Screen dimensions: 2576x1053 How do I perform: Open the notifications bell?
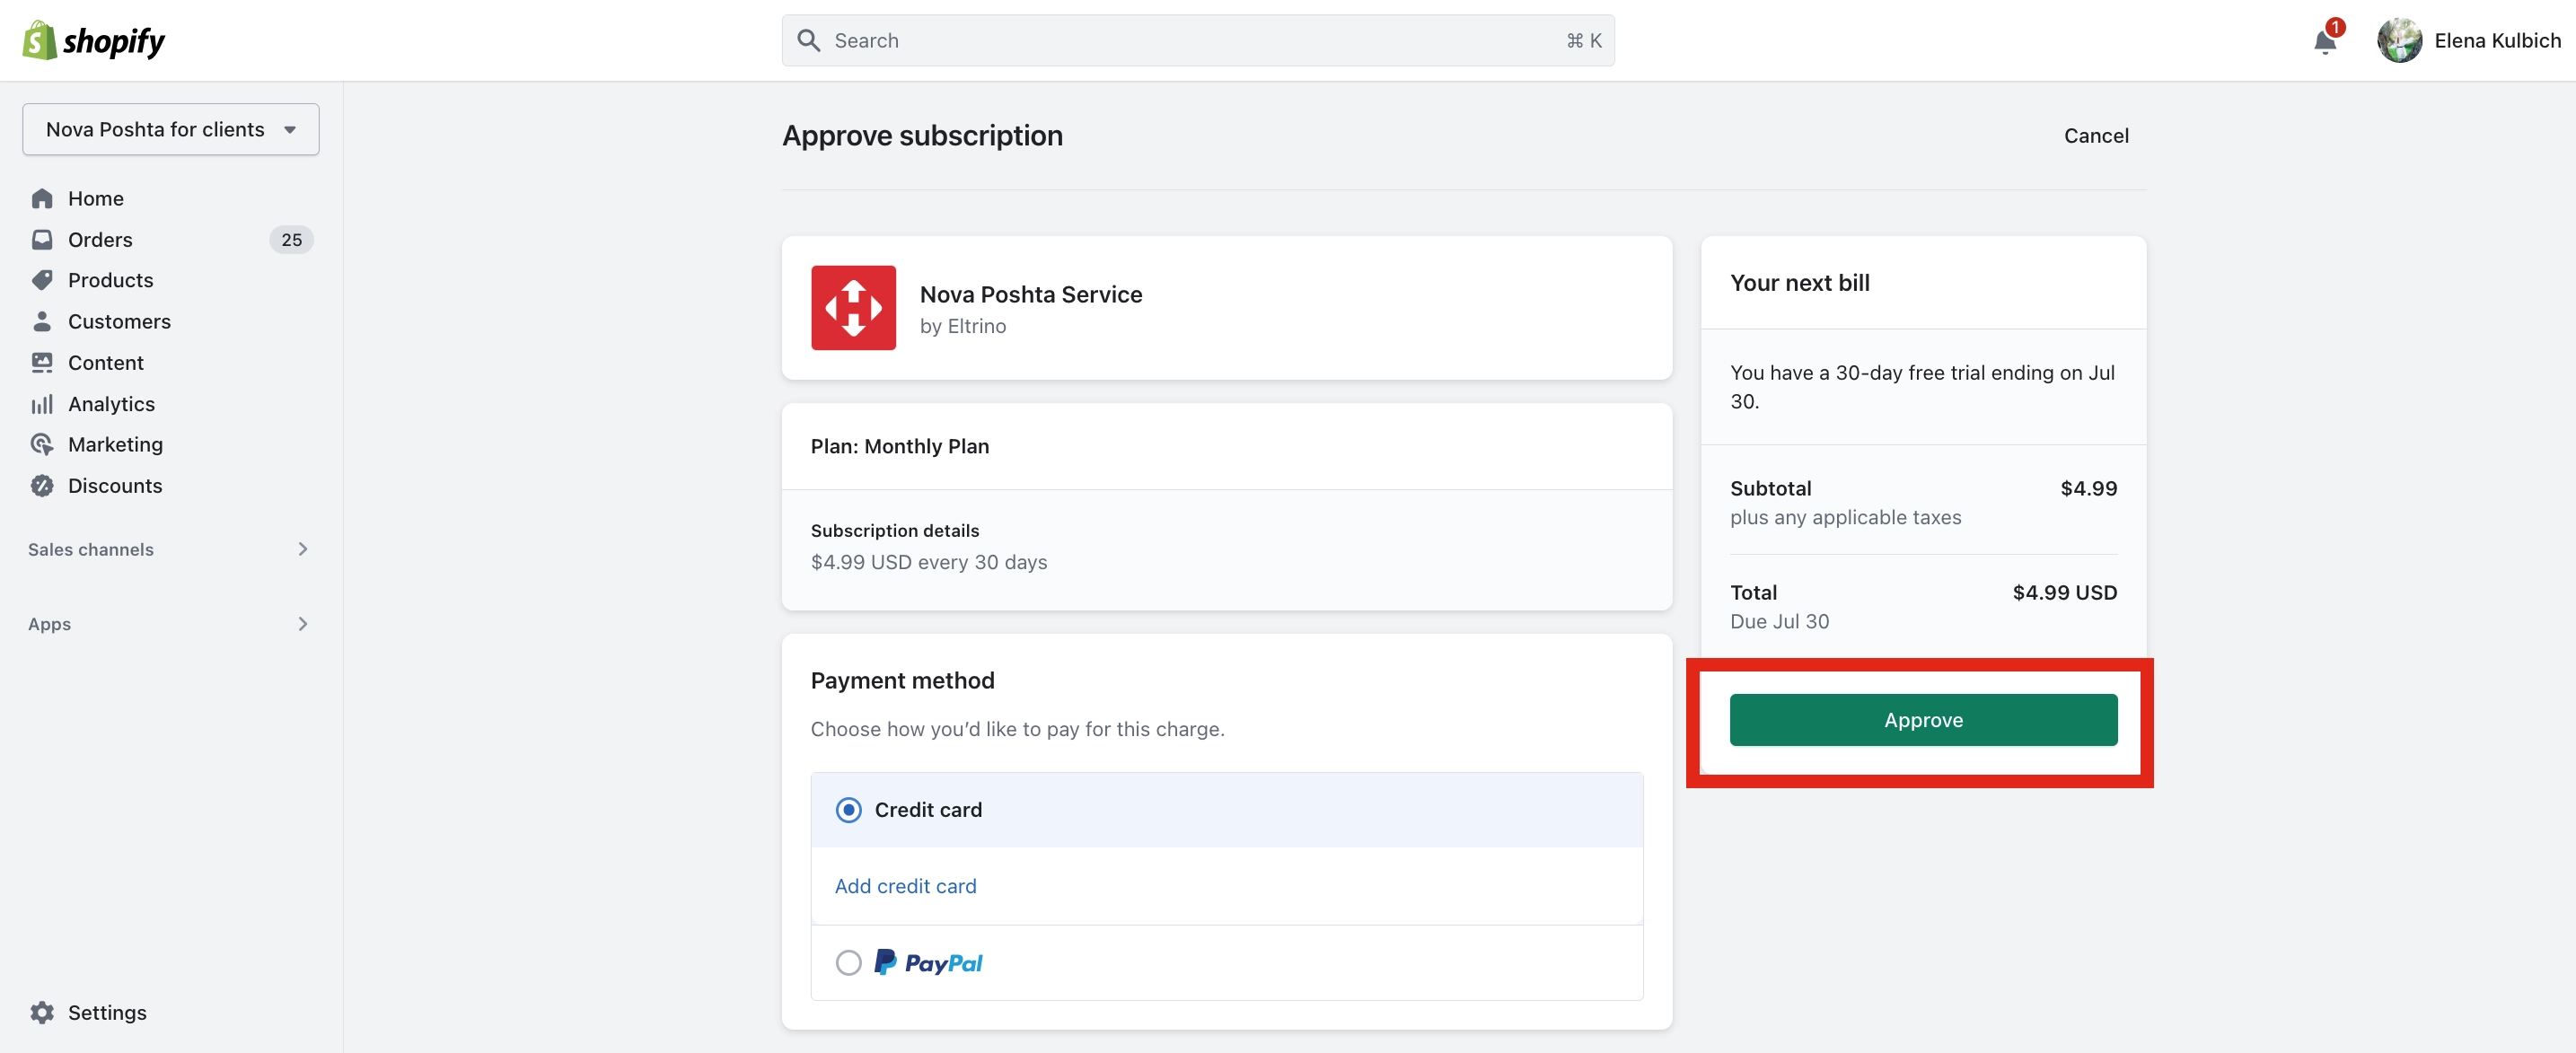(x=2325, y=42)
